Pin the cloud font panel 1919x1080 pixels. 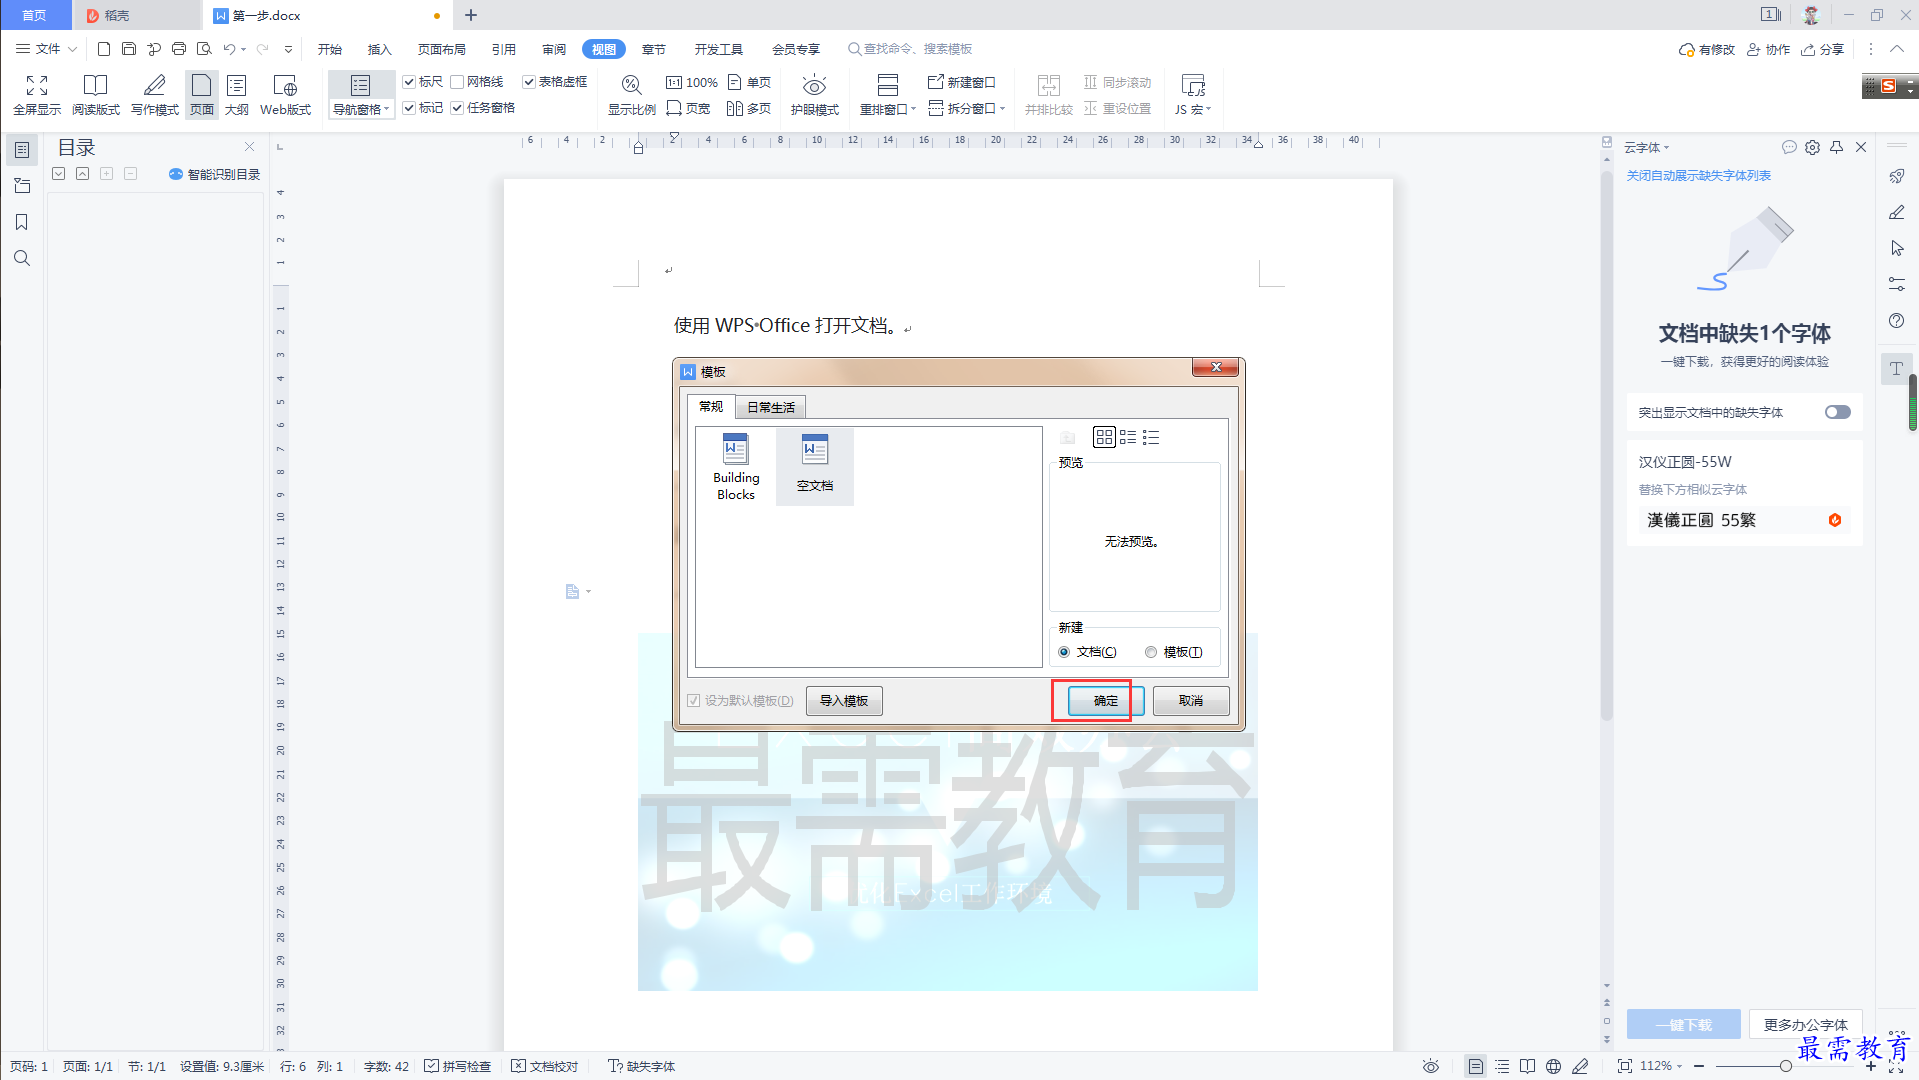coord(1836,147)
